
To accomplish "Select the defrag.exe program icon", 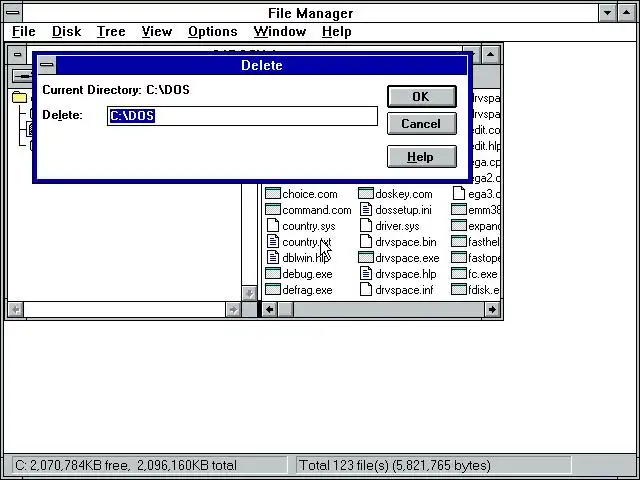I will pos(273,289).
